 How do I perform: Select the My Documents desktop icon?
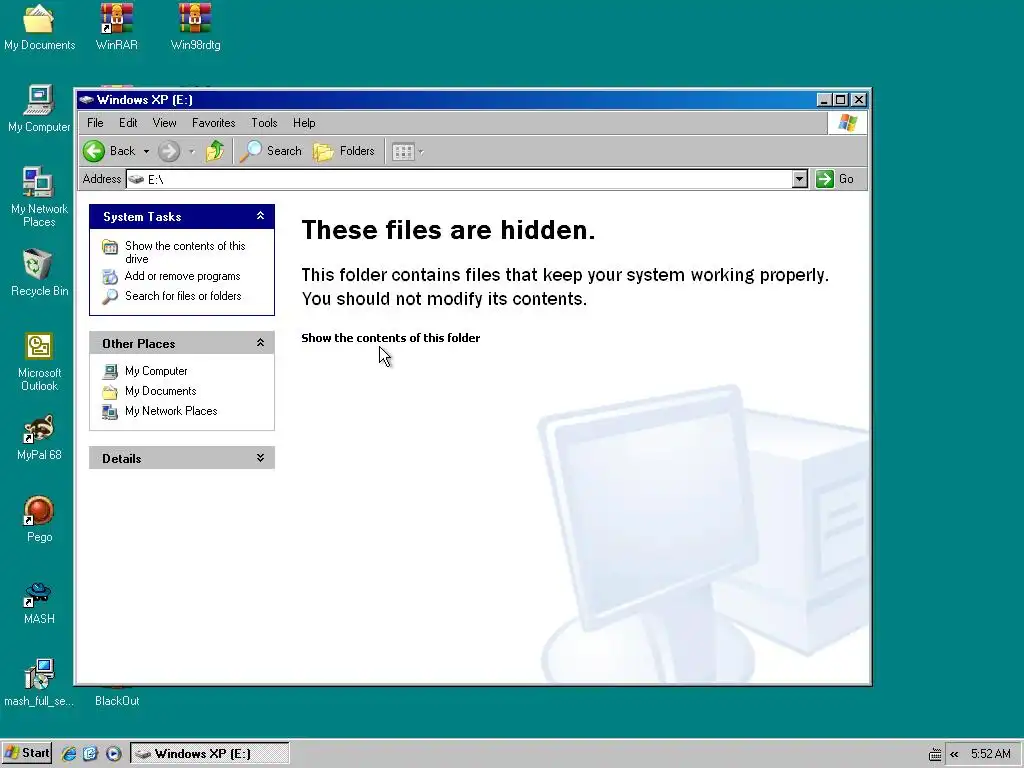39,27
